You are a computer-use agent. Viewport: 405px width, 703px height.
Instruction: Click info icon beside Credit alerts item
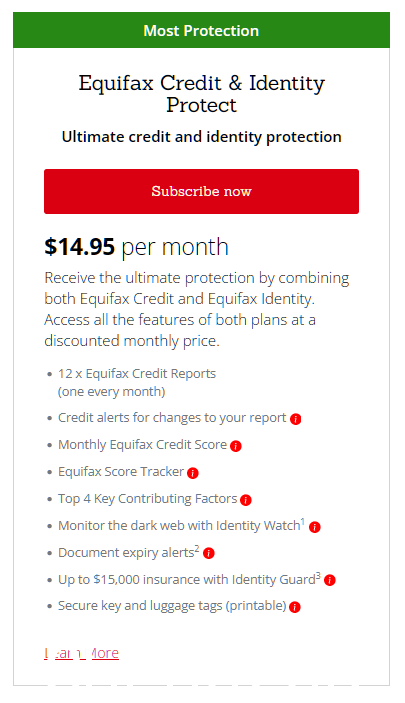point(296,419)
